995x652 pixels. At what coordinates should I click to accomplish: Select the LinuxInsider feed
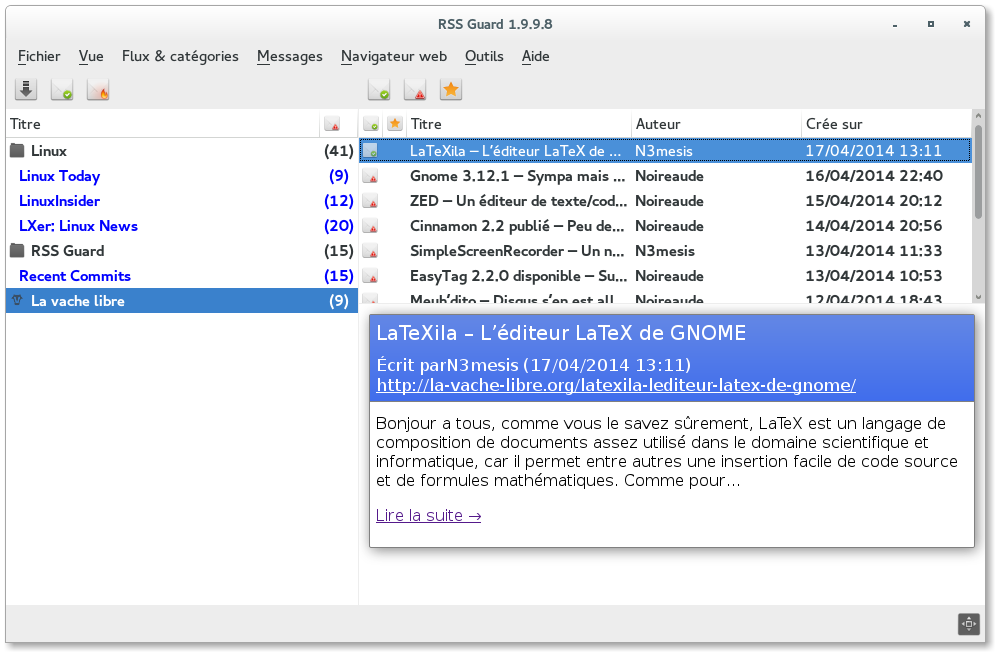point(182,201)
